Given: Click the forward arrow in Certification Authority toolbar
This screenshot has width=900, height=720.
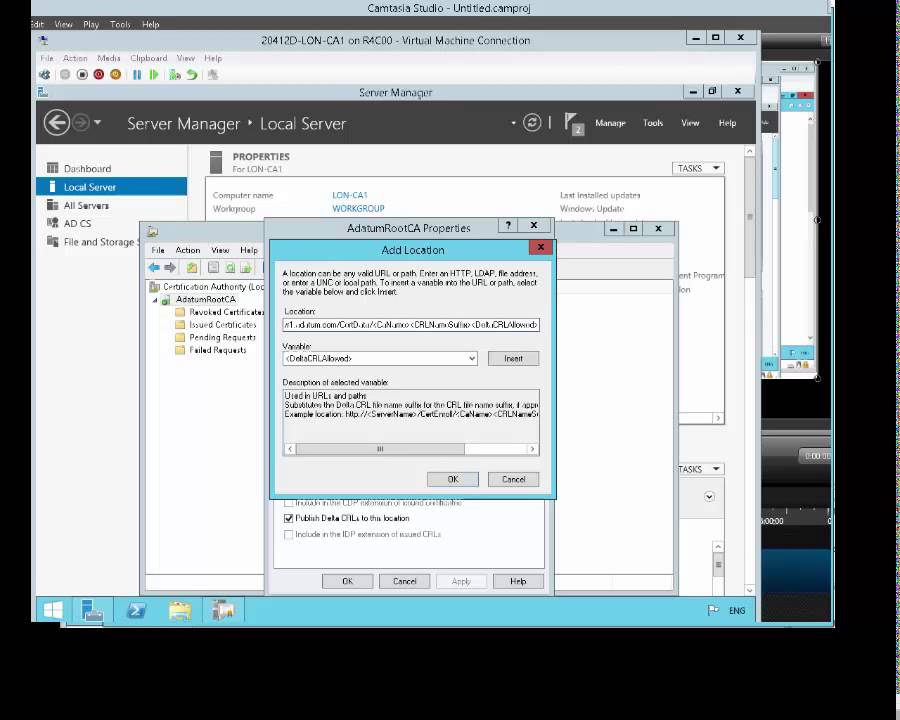Looking at the screenshot, I should 170,268.
